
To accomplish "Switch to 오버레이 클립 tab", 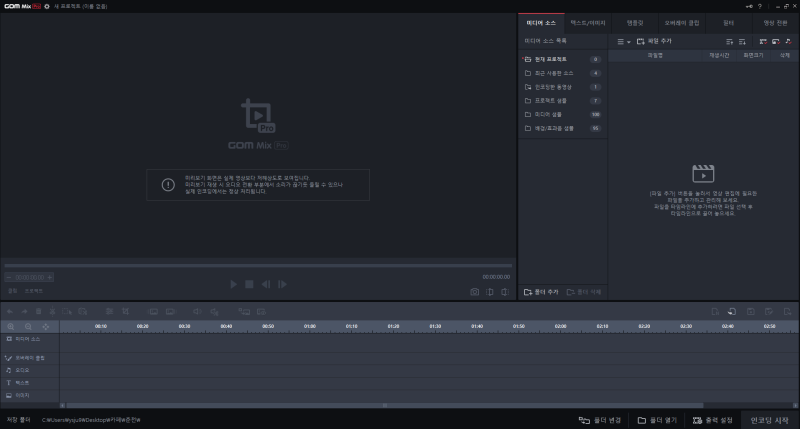I will [682, 23].
